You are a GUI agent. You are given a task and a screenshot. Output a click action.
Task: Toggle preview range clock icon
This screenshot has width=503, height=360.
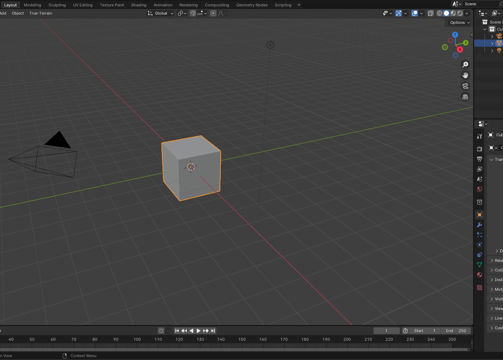click(405, 331)
